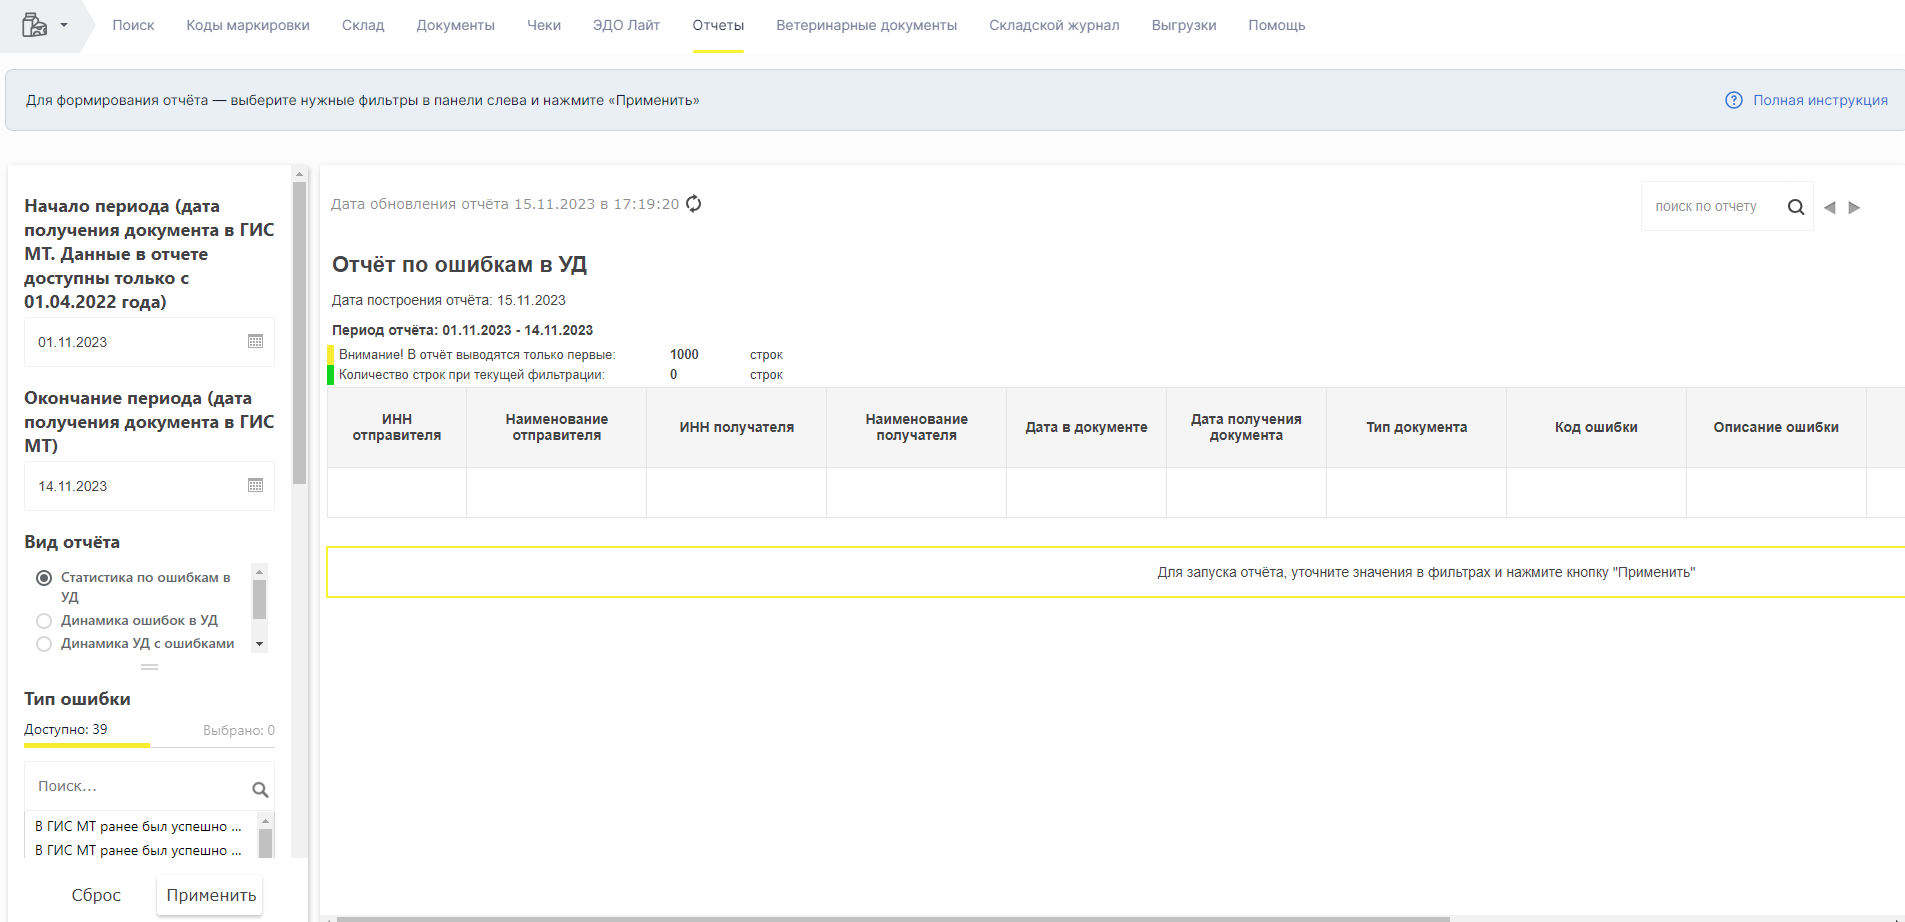Click the 'ИНН отправителя' column header
The height and width of the screenshot is (922, 1905).
tap(397, 427)
